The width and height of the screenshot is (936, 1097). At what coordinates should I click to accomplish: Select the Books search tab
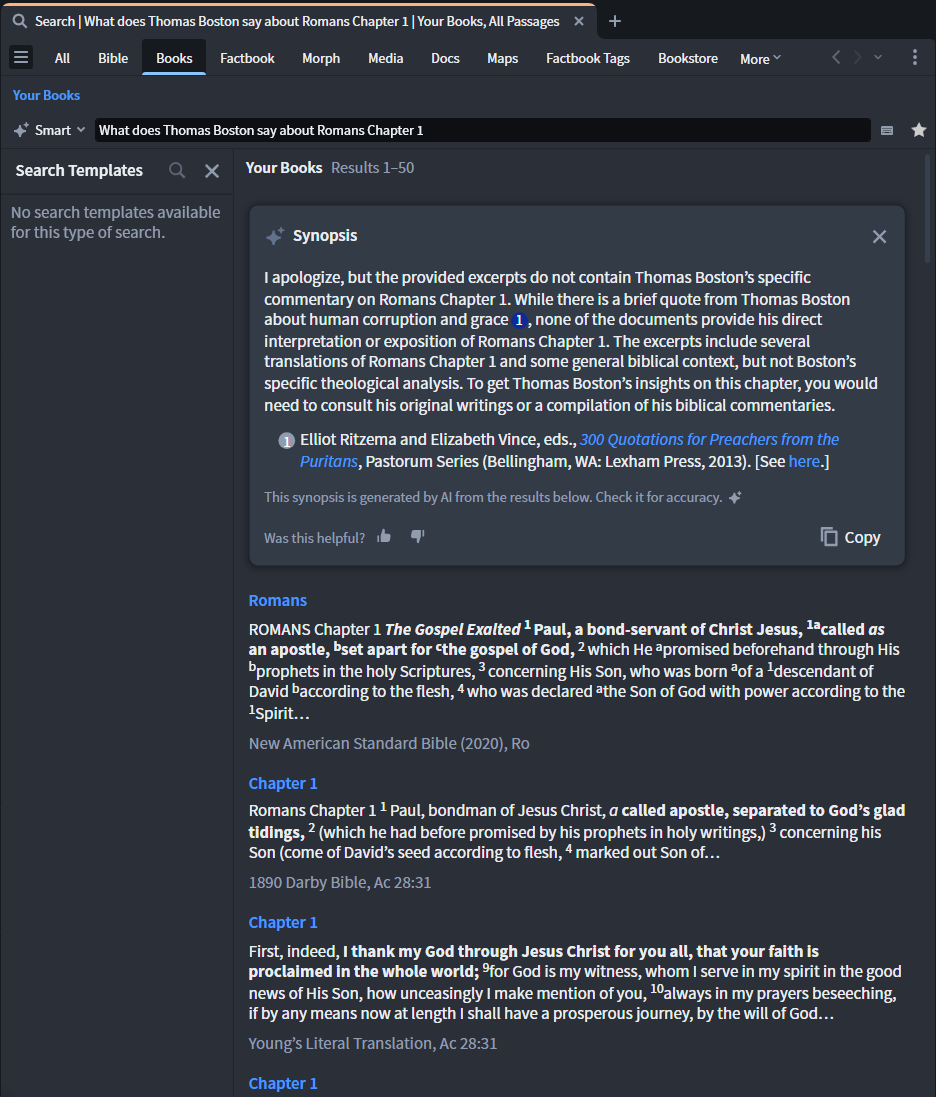tap(174, 58)
